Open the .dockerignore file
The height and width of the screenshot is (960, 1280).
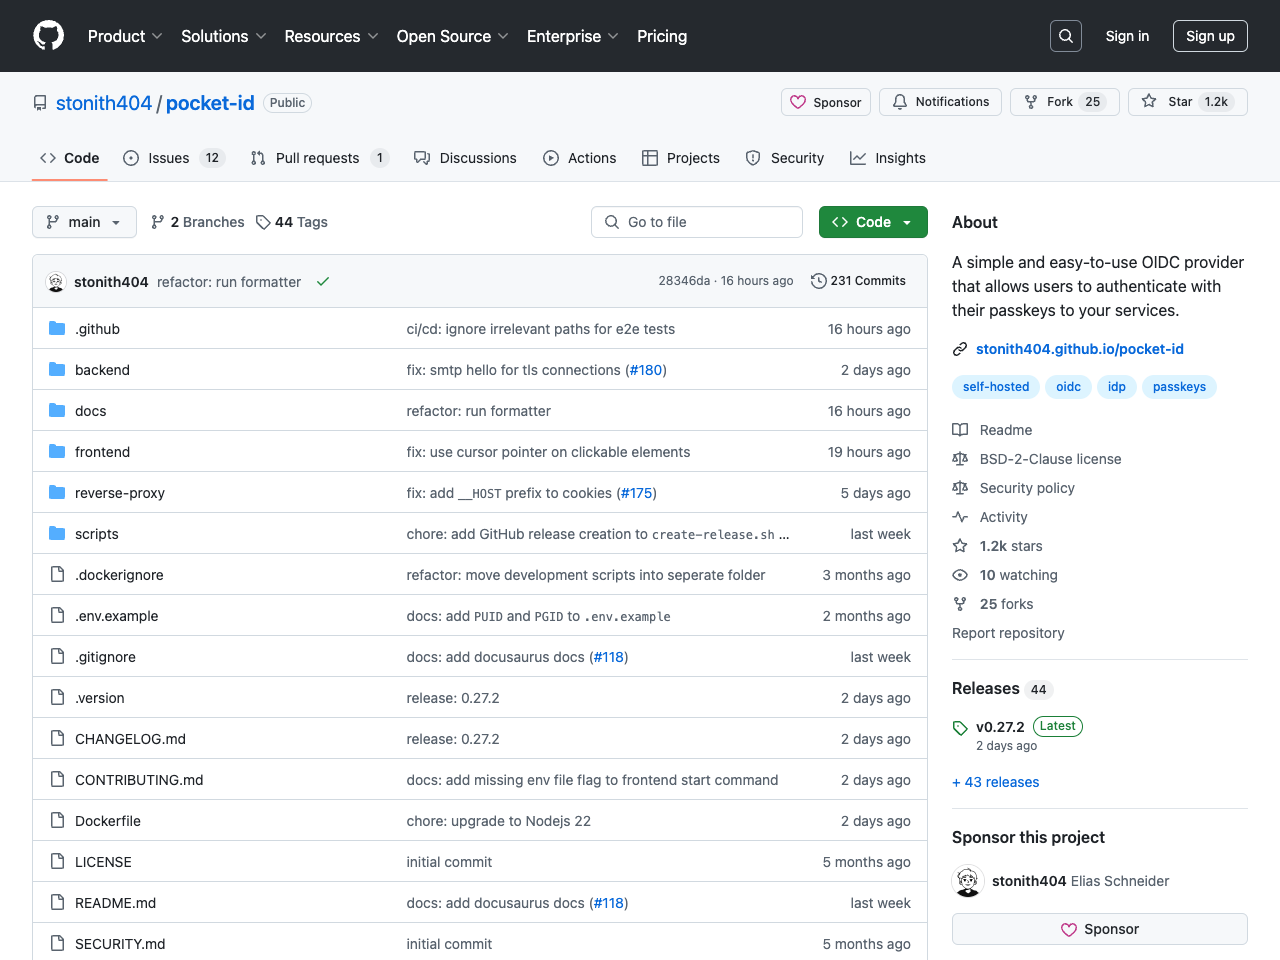[x=119, y=575]
